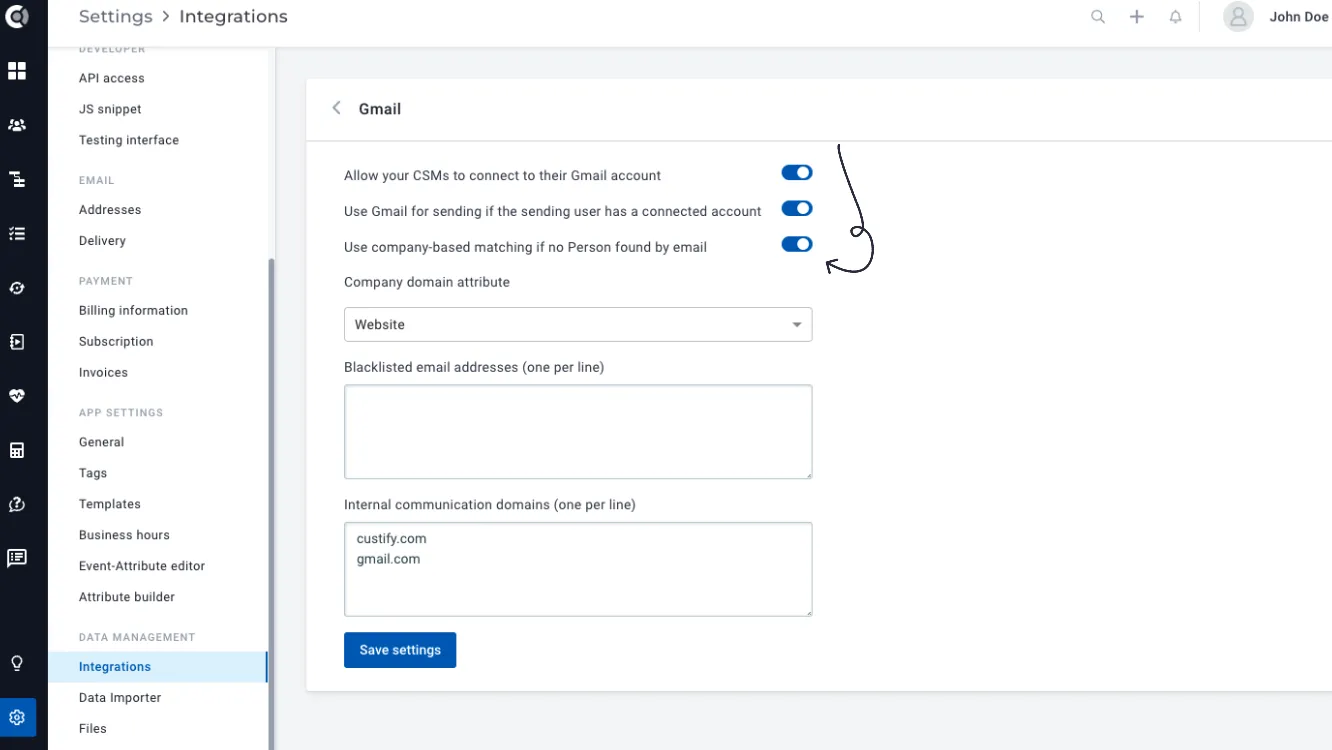
Task: Click the lightbulb icon in left rail
Action: point(17,663)
